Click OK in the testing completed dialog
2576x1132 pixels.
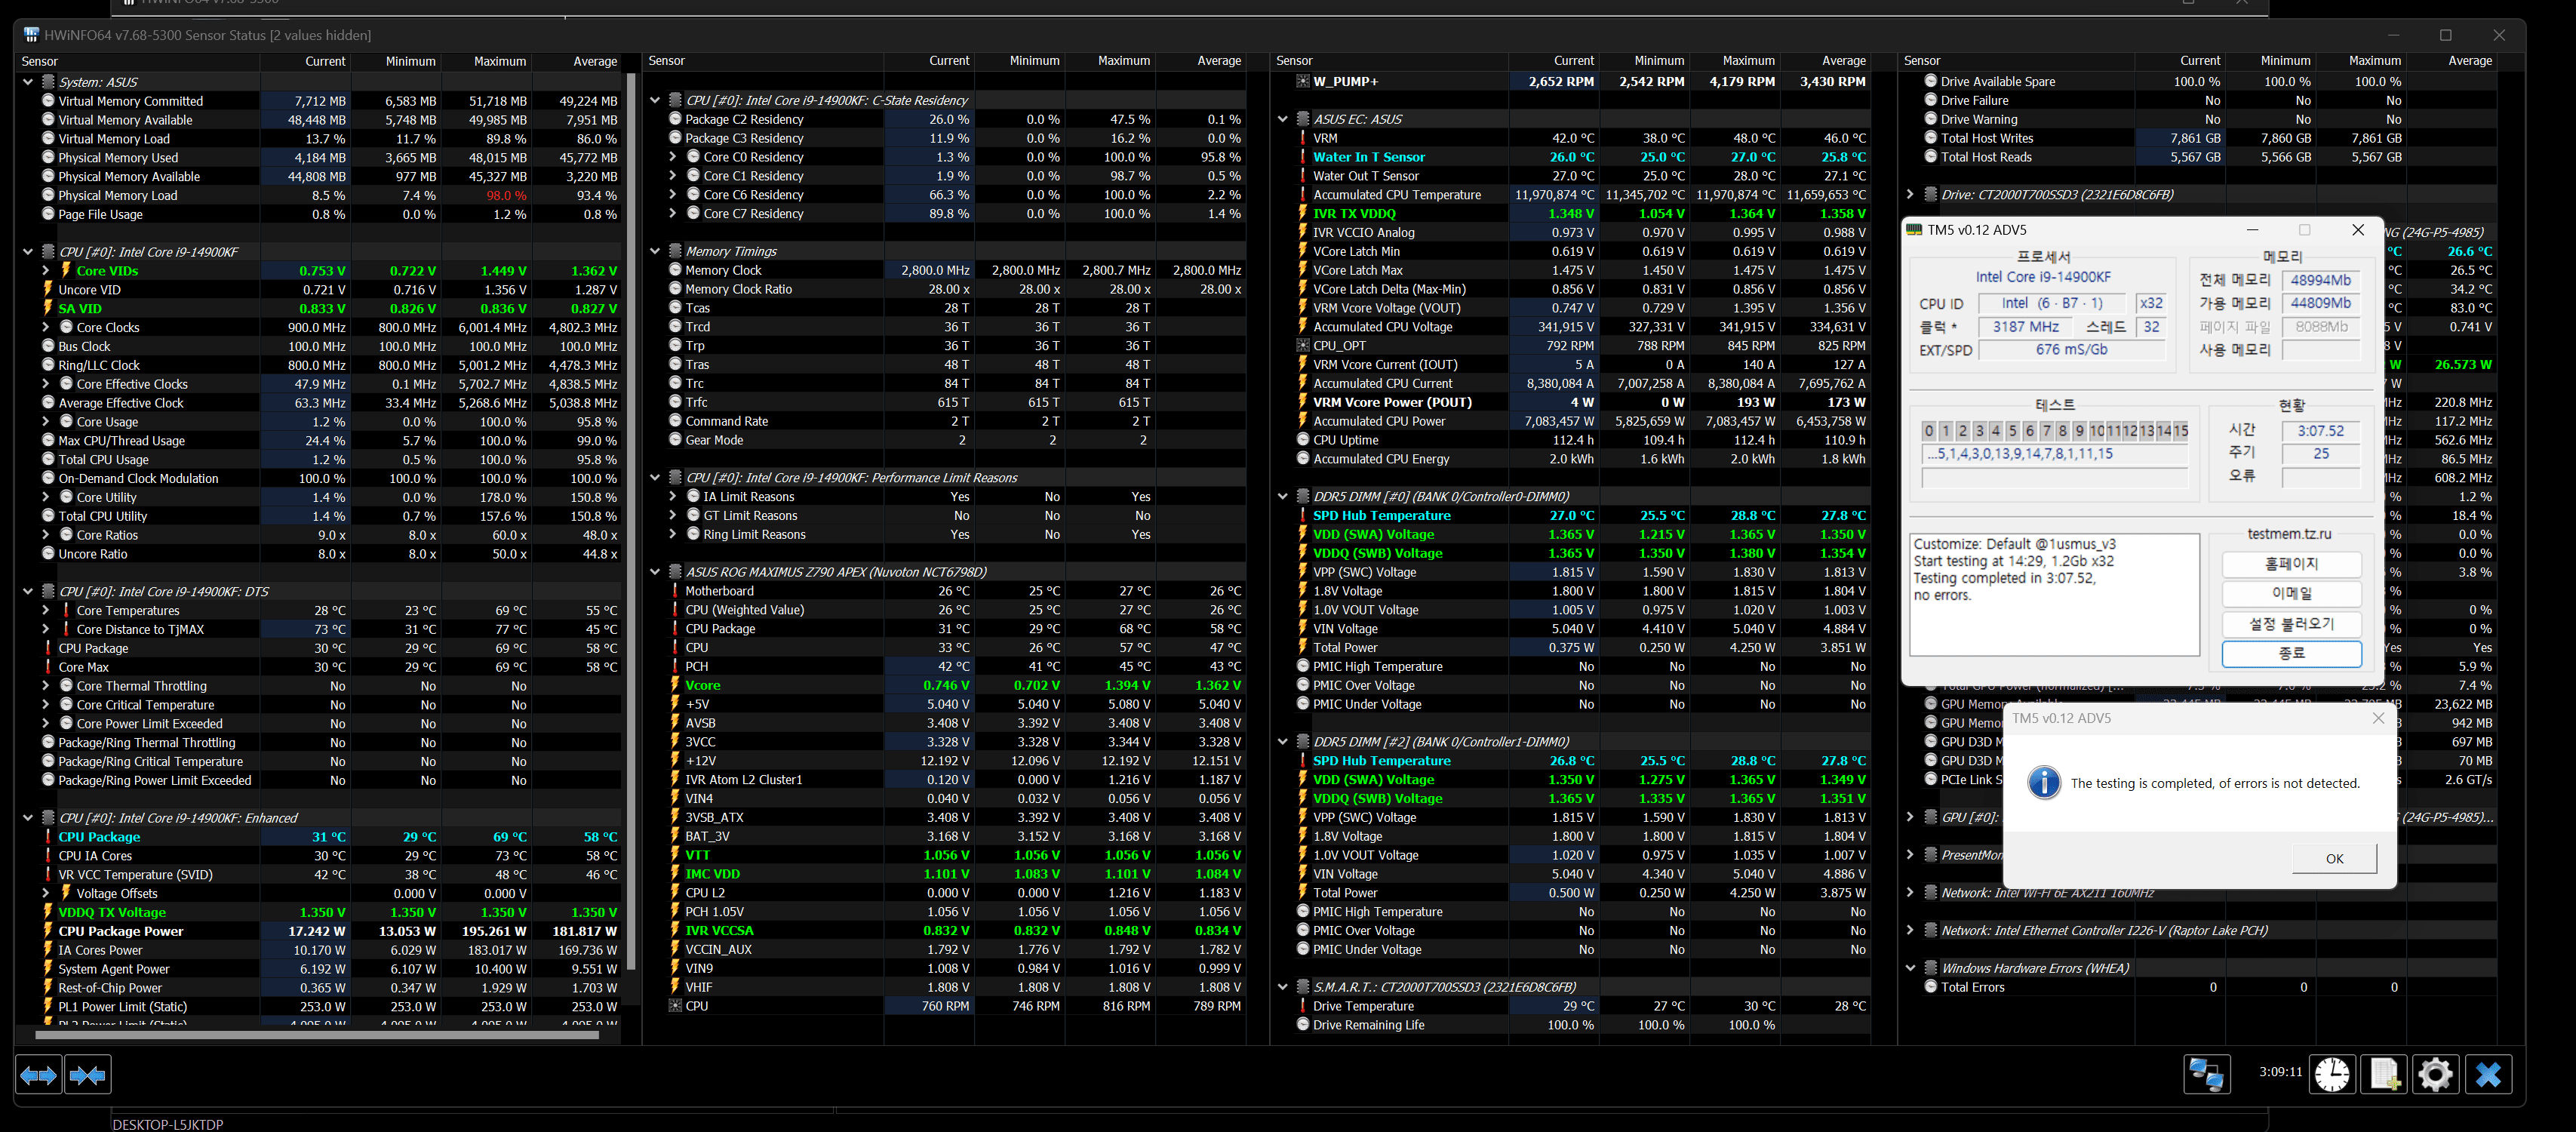[2334, 858]
